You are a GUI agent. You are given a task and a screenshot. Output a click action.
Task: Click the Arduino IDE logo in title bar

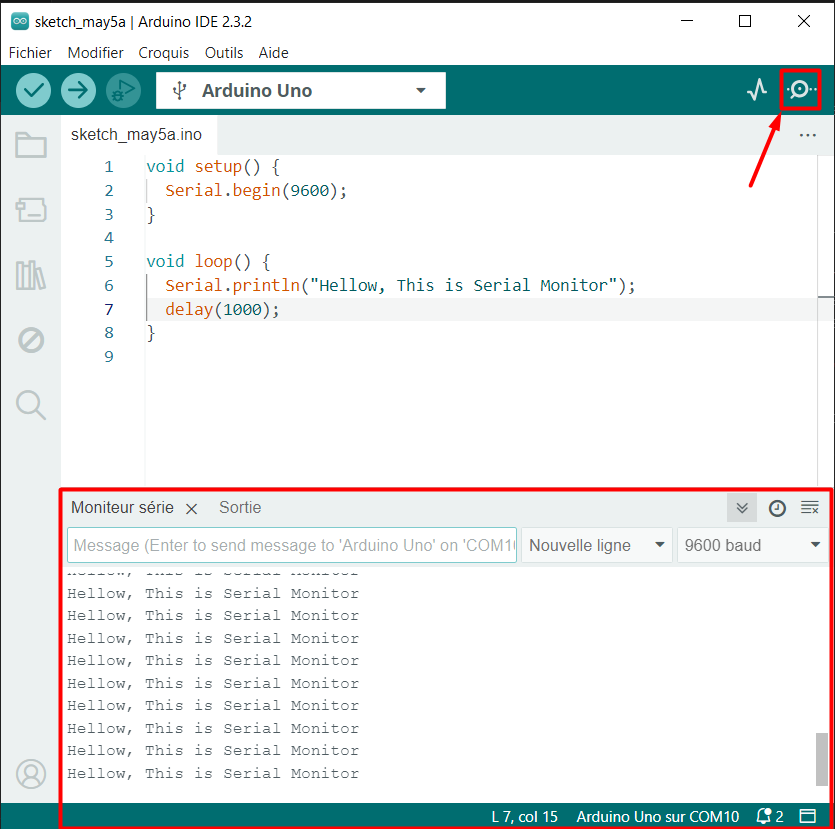pyautogui.click(x=20, y=21)
